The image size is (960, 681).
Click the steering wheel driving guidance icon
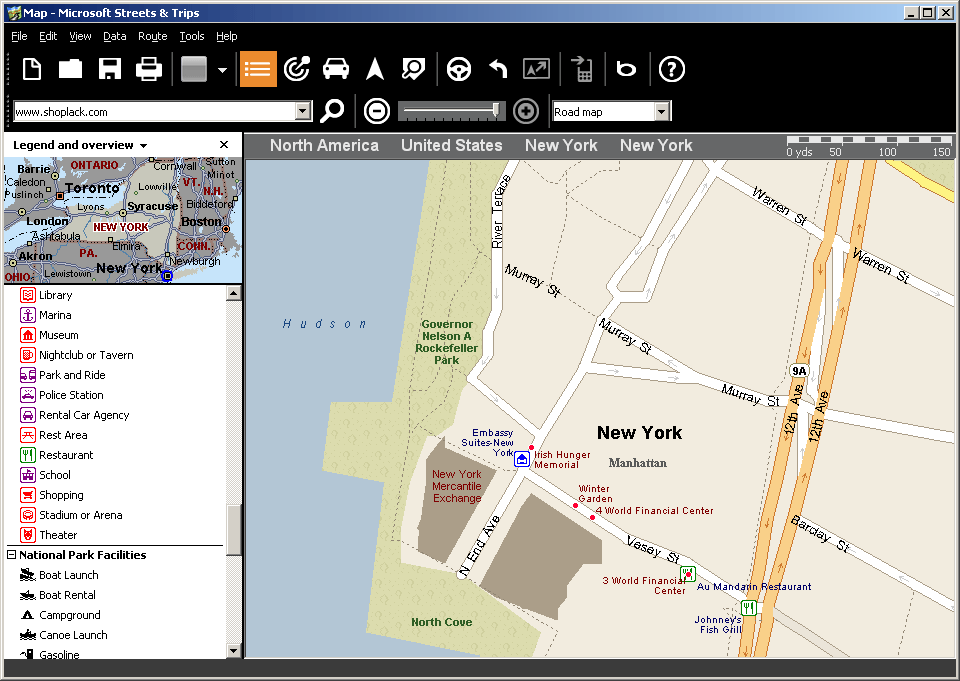tap(459, 69)
